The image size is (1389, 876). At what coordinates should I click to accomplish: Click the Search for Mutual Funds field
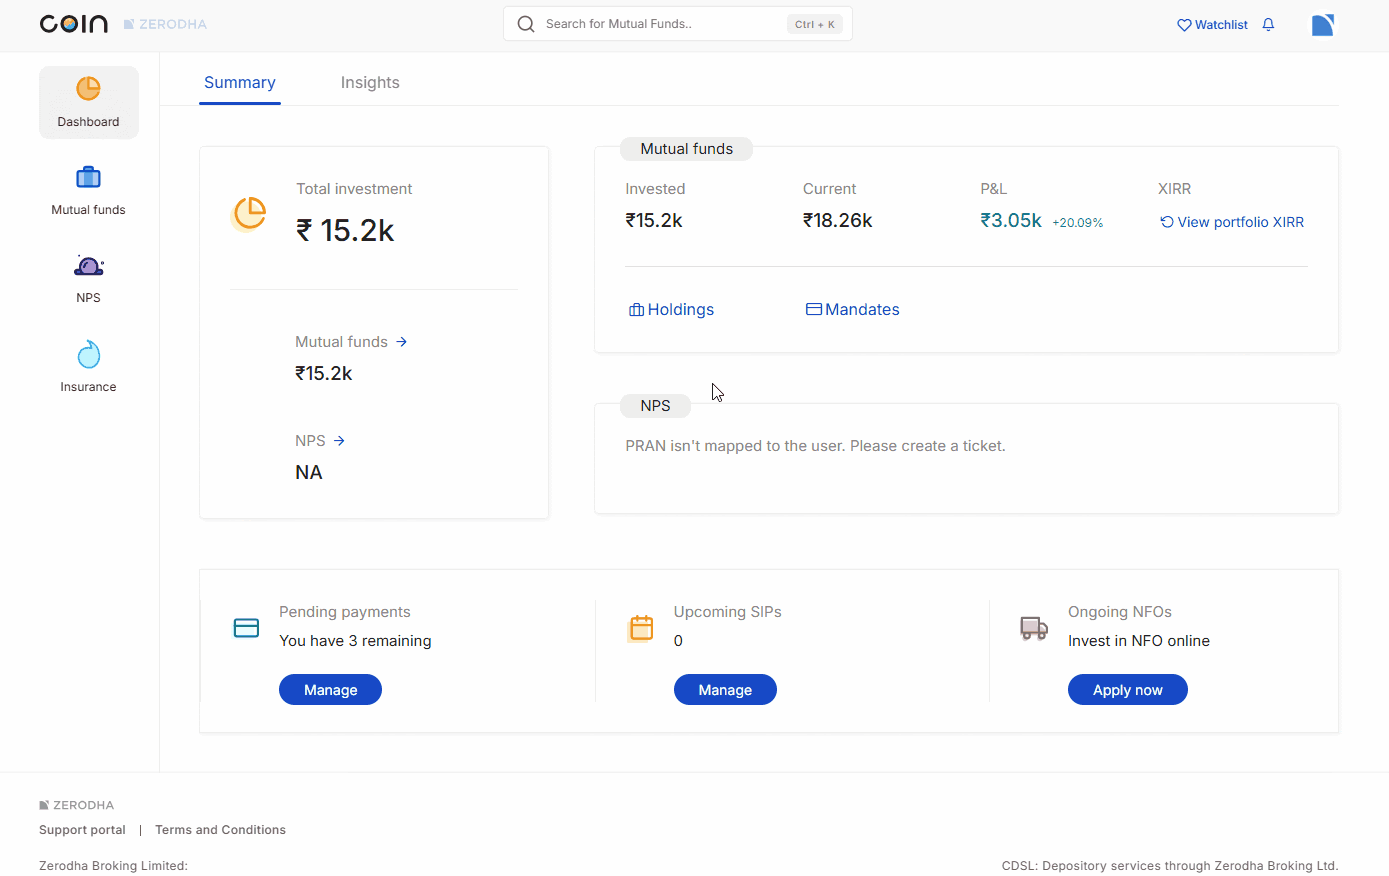660,24
